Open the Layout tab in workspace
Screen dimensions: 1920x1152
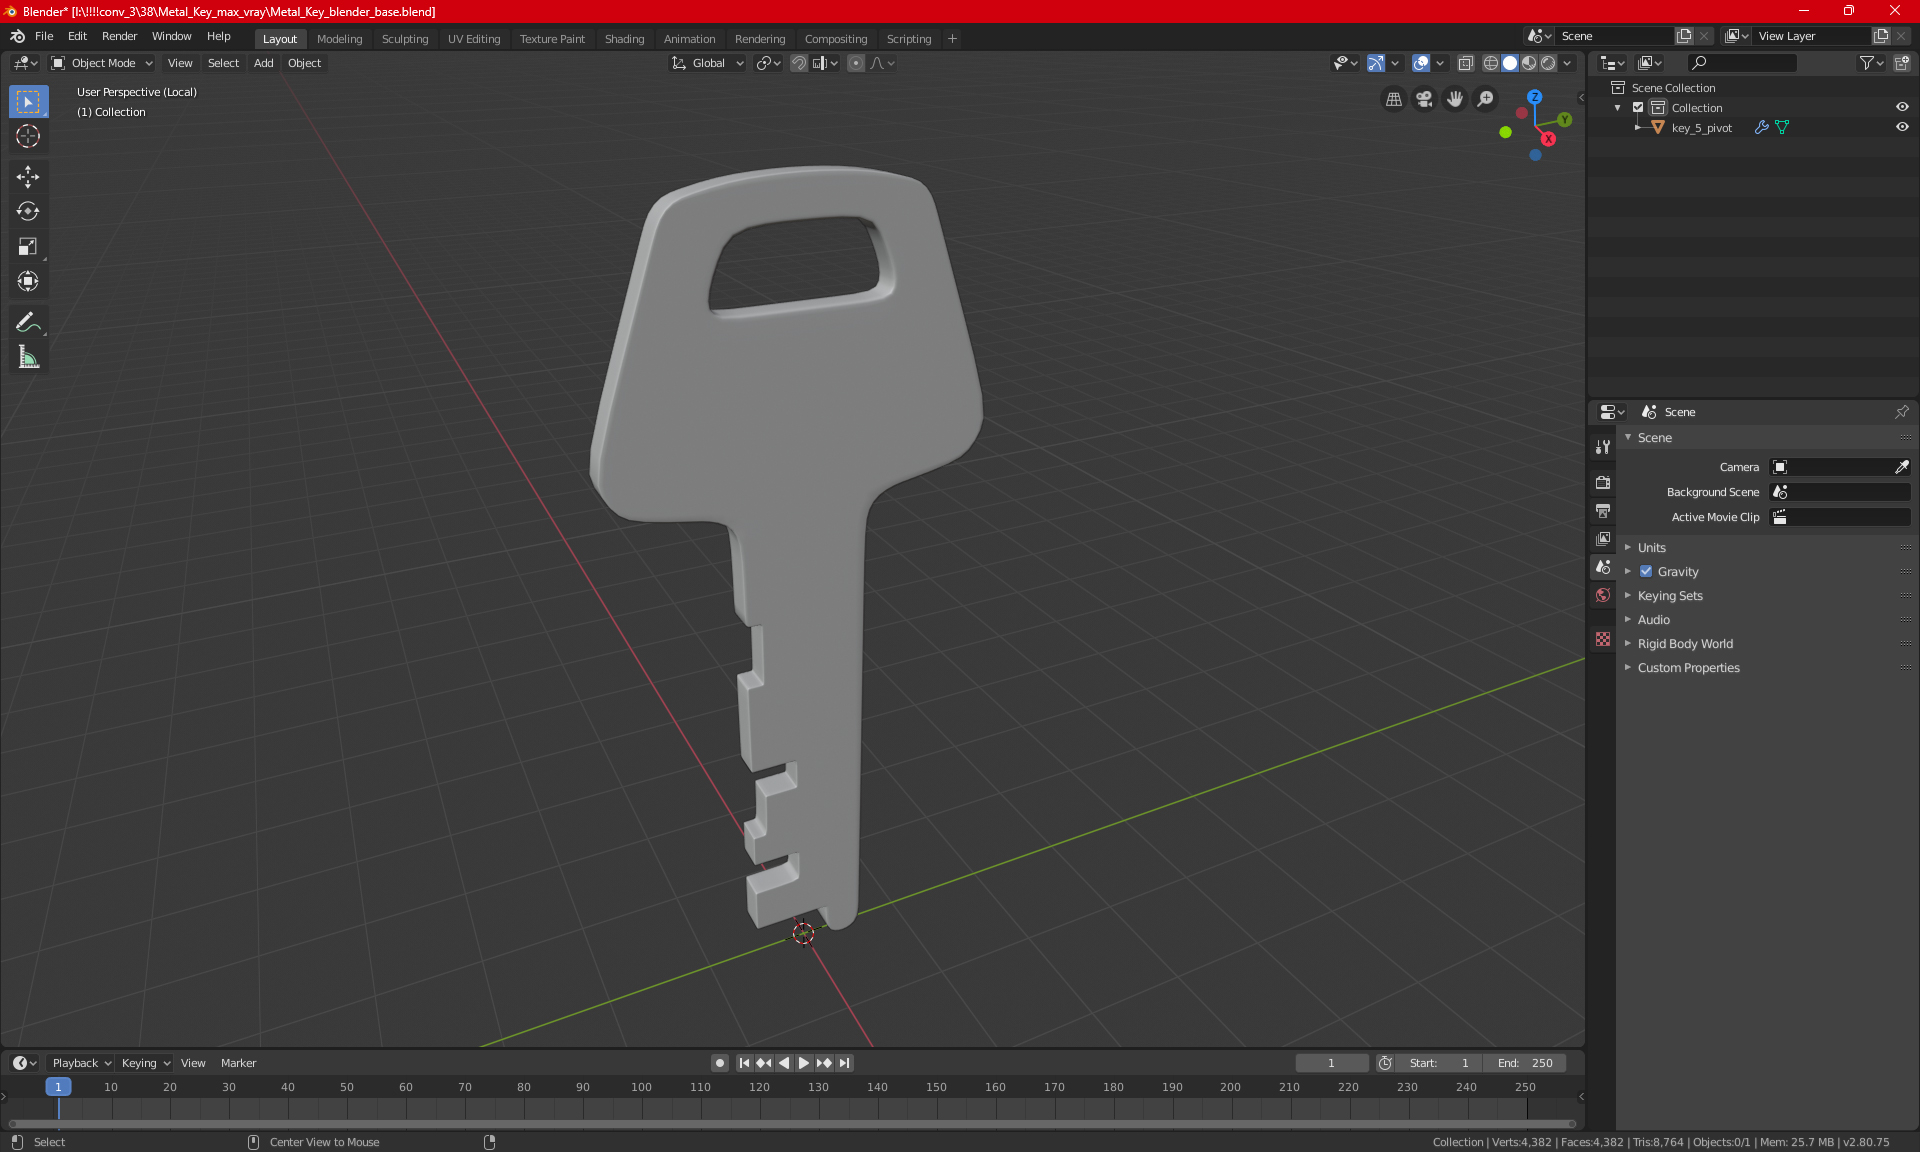[x=280, y=37]
